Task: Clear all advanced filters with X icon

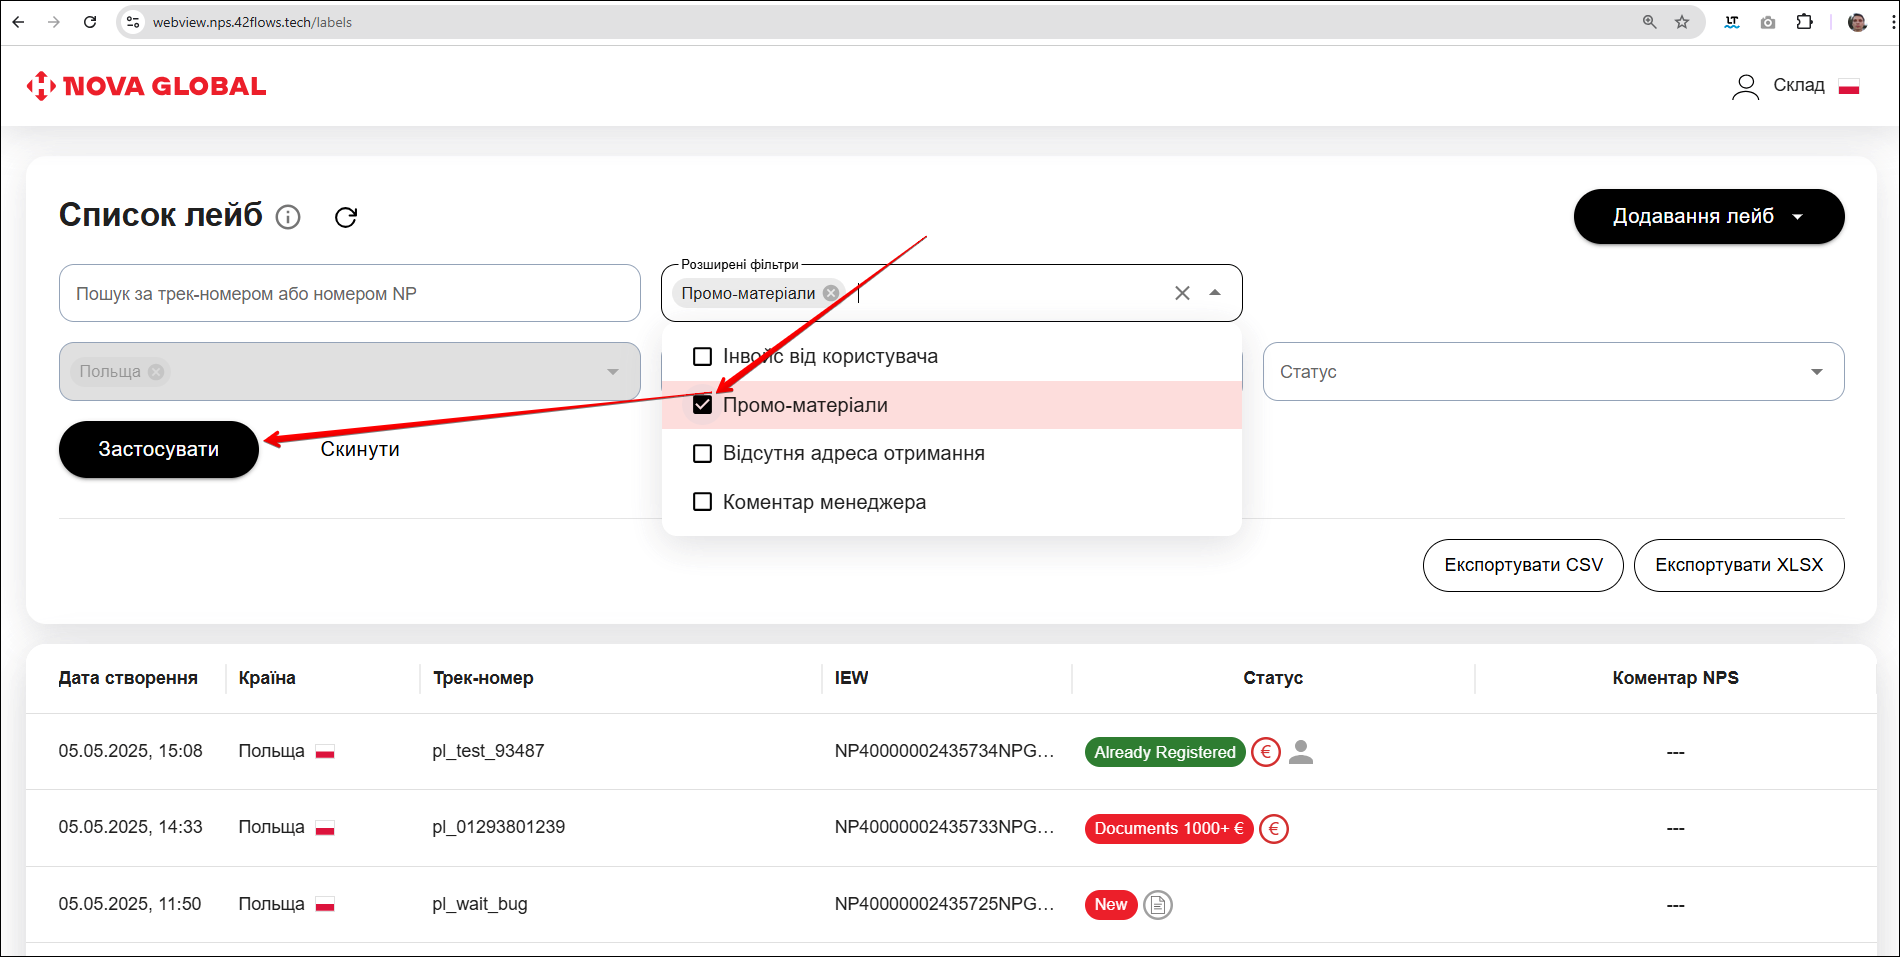Action: pyautogui.click(x=1182, y=293)
